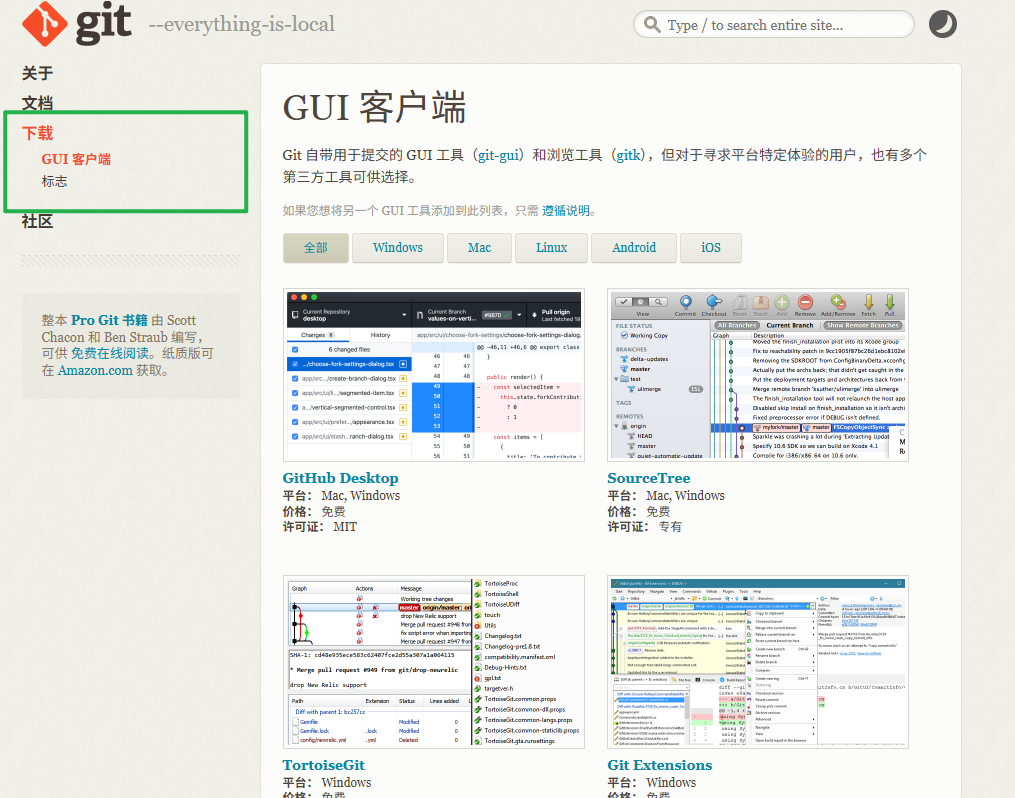
Task: Open the 下载 sidebar section
Action: click(38, 133)
